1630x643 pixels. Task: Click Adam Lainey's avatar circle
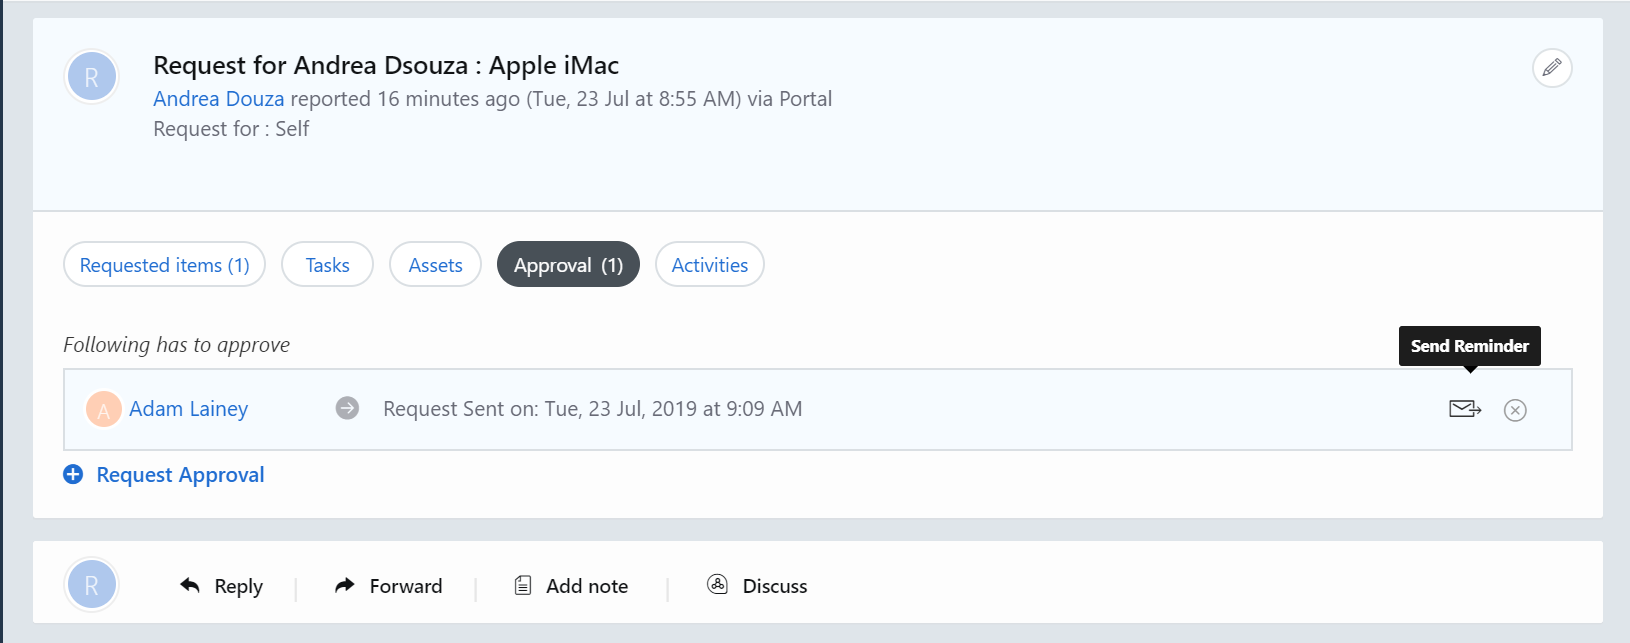click(103, 408)
